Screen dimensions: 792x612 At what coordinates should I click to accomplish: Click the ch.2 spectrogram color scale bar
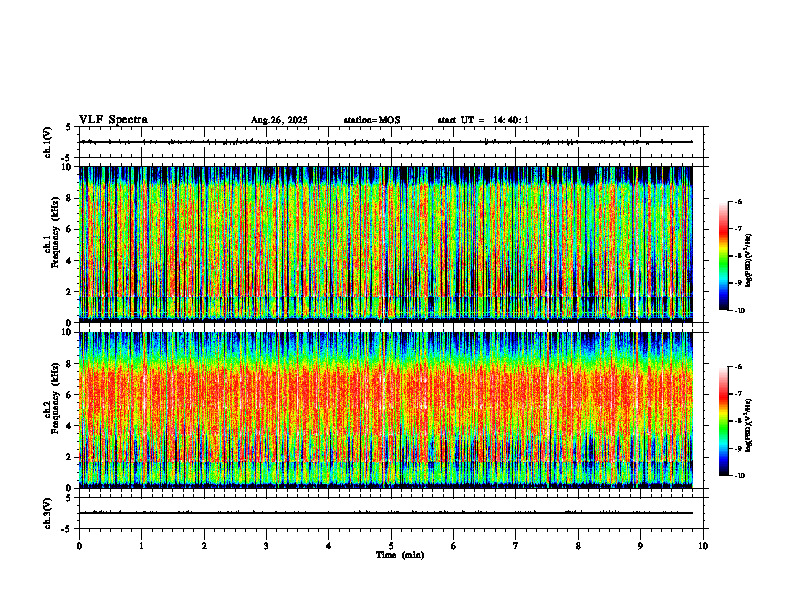724,421
